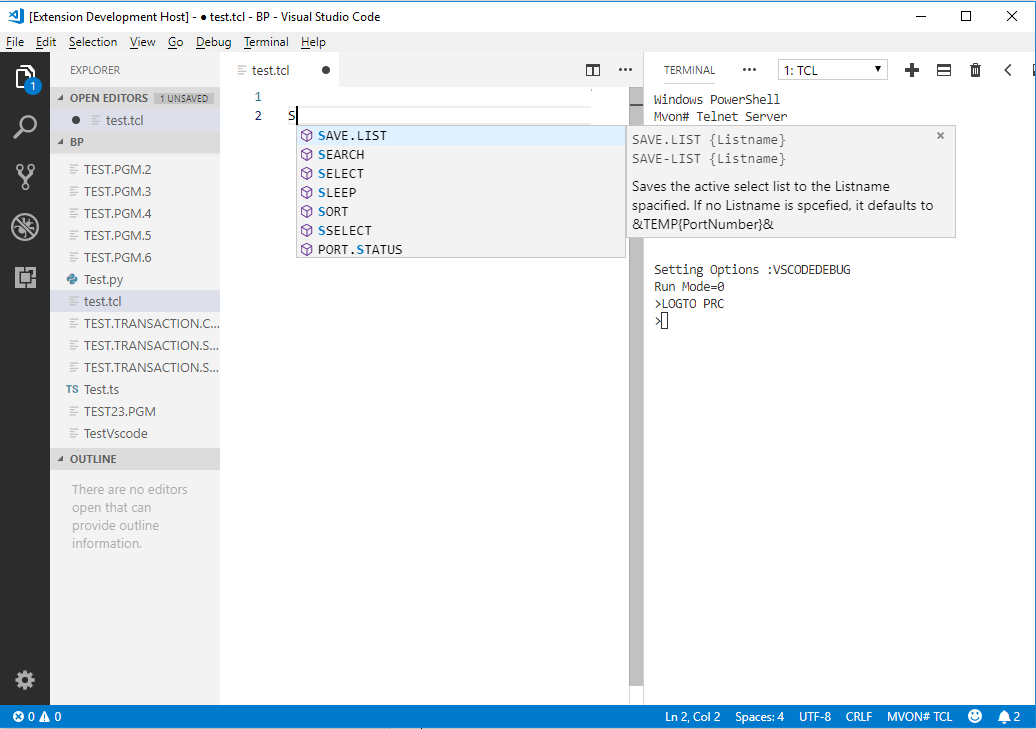Kill terminal with trash icon
This screenshot has width=1036, height=729.
tap(975, 70)
